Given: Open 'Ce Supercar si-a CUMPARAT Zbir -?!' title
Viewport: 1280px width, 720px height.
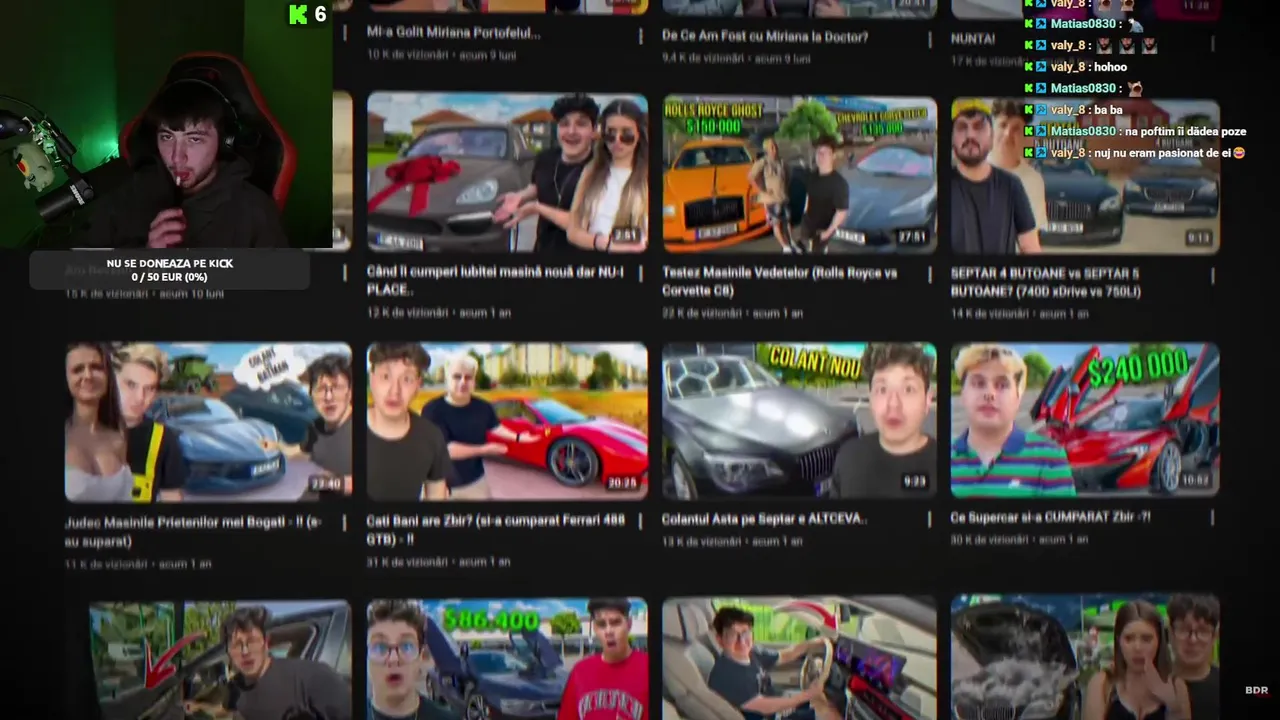Looking at the screenshot, I should click(x=1051, y=518).
